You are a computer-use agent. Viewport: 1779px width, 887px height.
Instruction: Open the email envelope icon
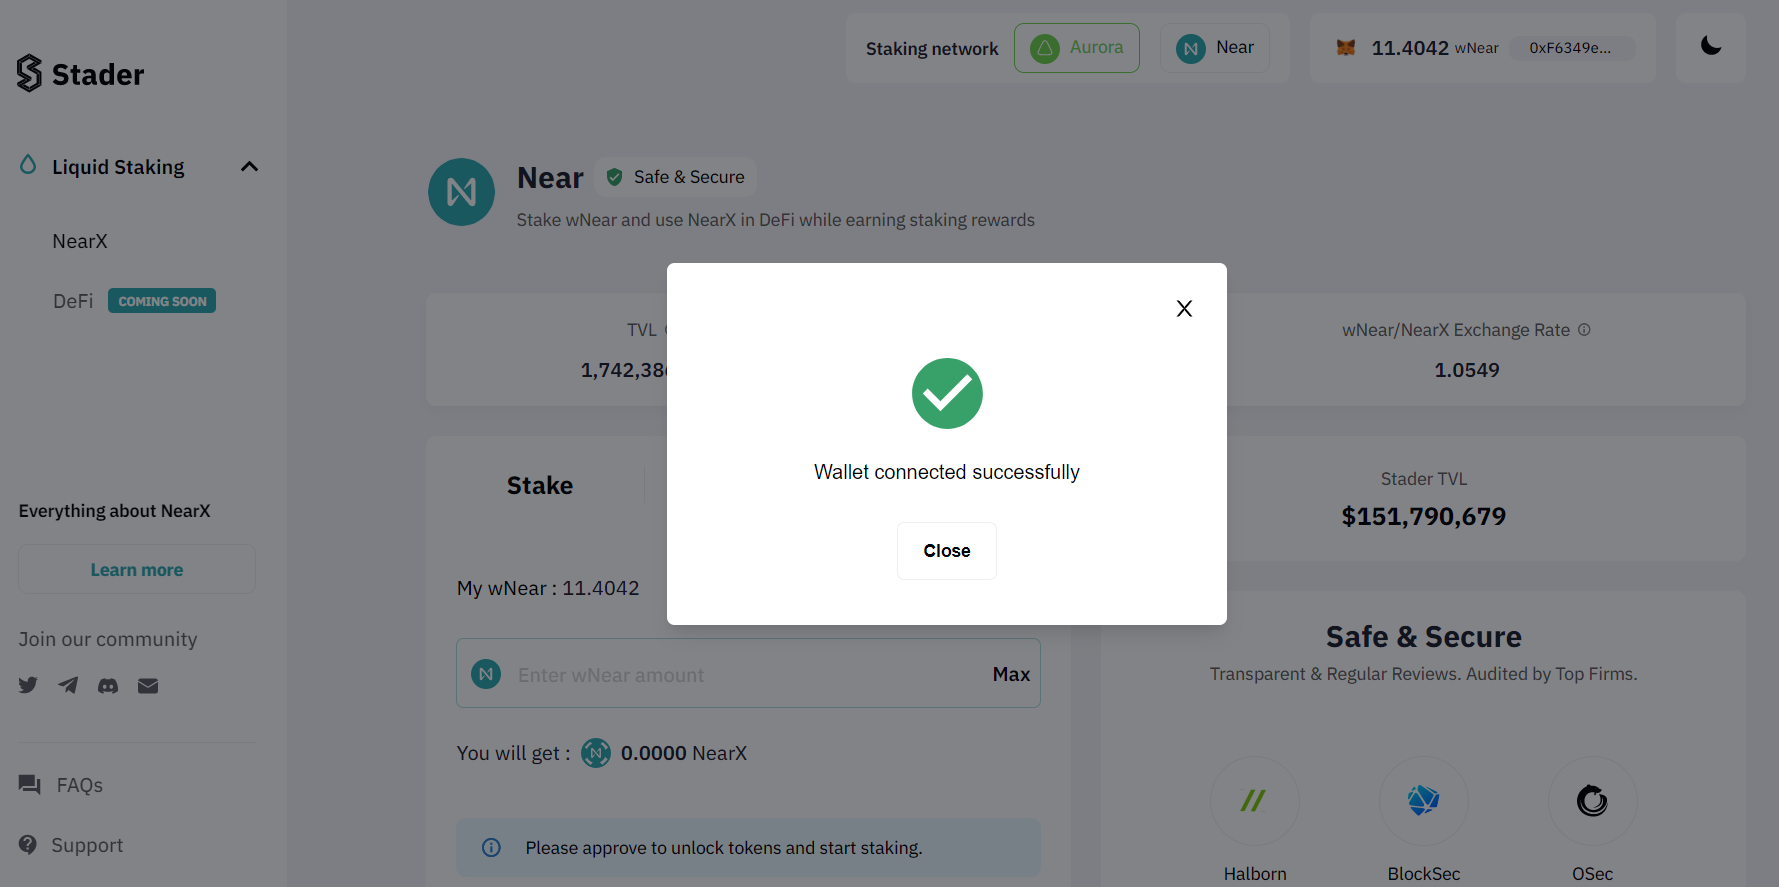pos(148,685)
